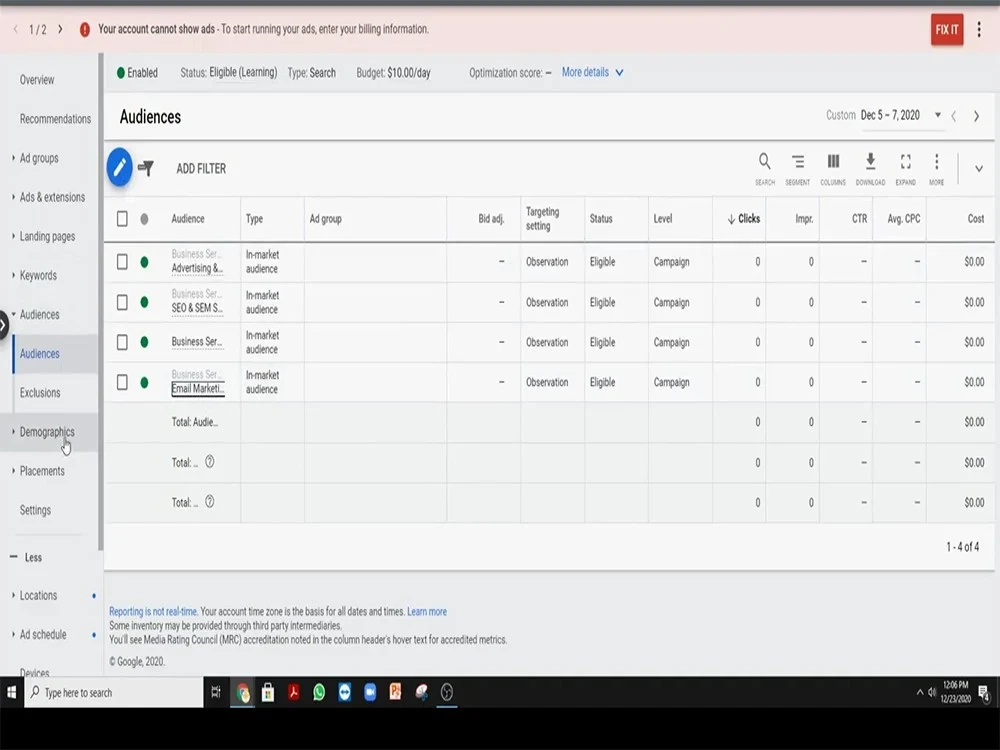Image resolution: width=1000 pixels, height=750 pixels.
Task: Go to next date range arrow
Action: coord(976,116)
